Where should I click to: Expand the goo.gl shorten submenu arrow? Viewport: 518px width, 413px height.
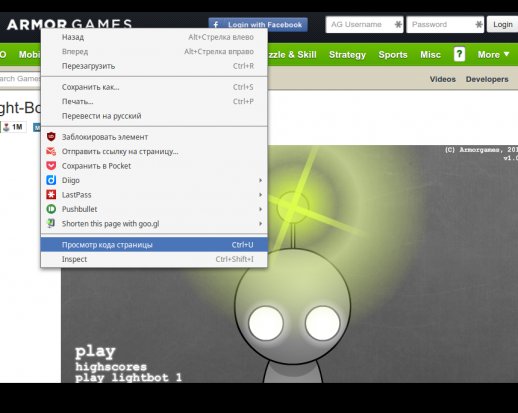[x=260, y=223]
